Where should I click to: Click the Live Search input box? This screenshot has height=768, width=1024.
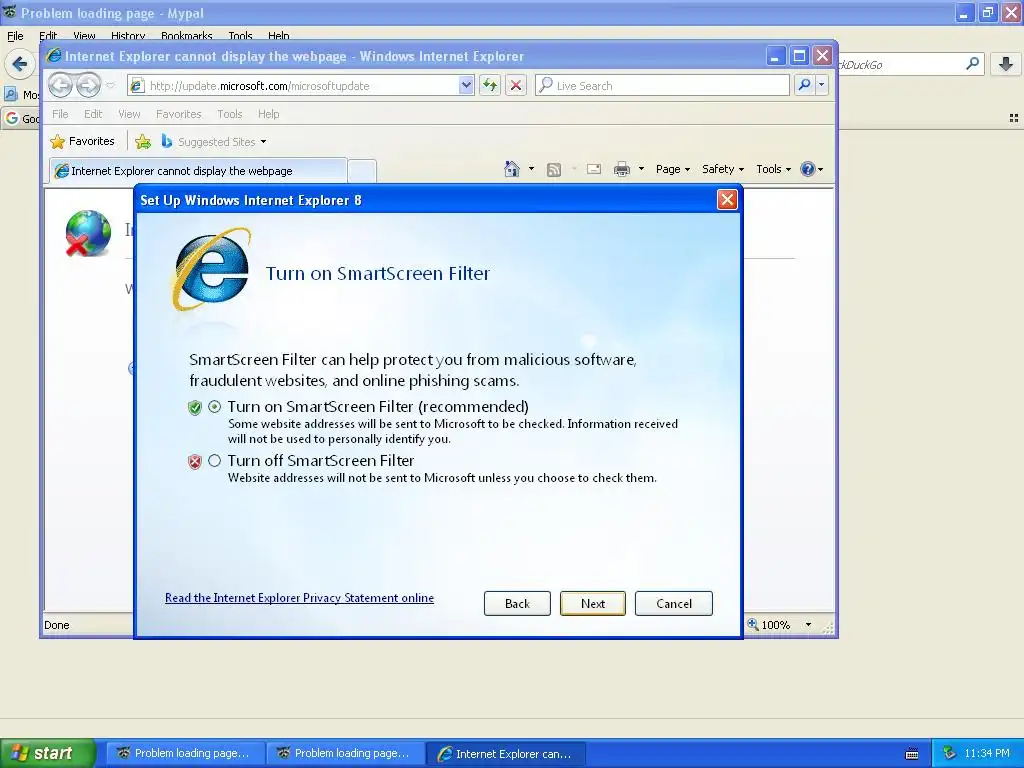662,86
